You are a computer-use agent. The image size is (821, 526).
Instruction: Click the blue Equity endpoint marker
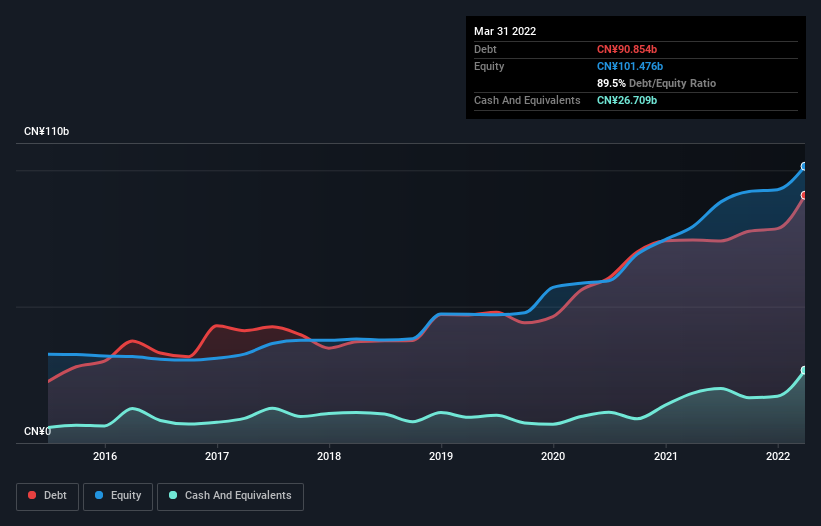click(x=804, y=166)
